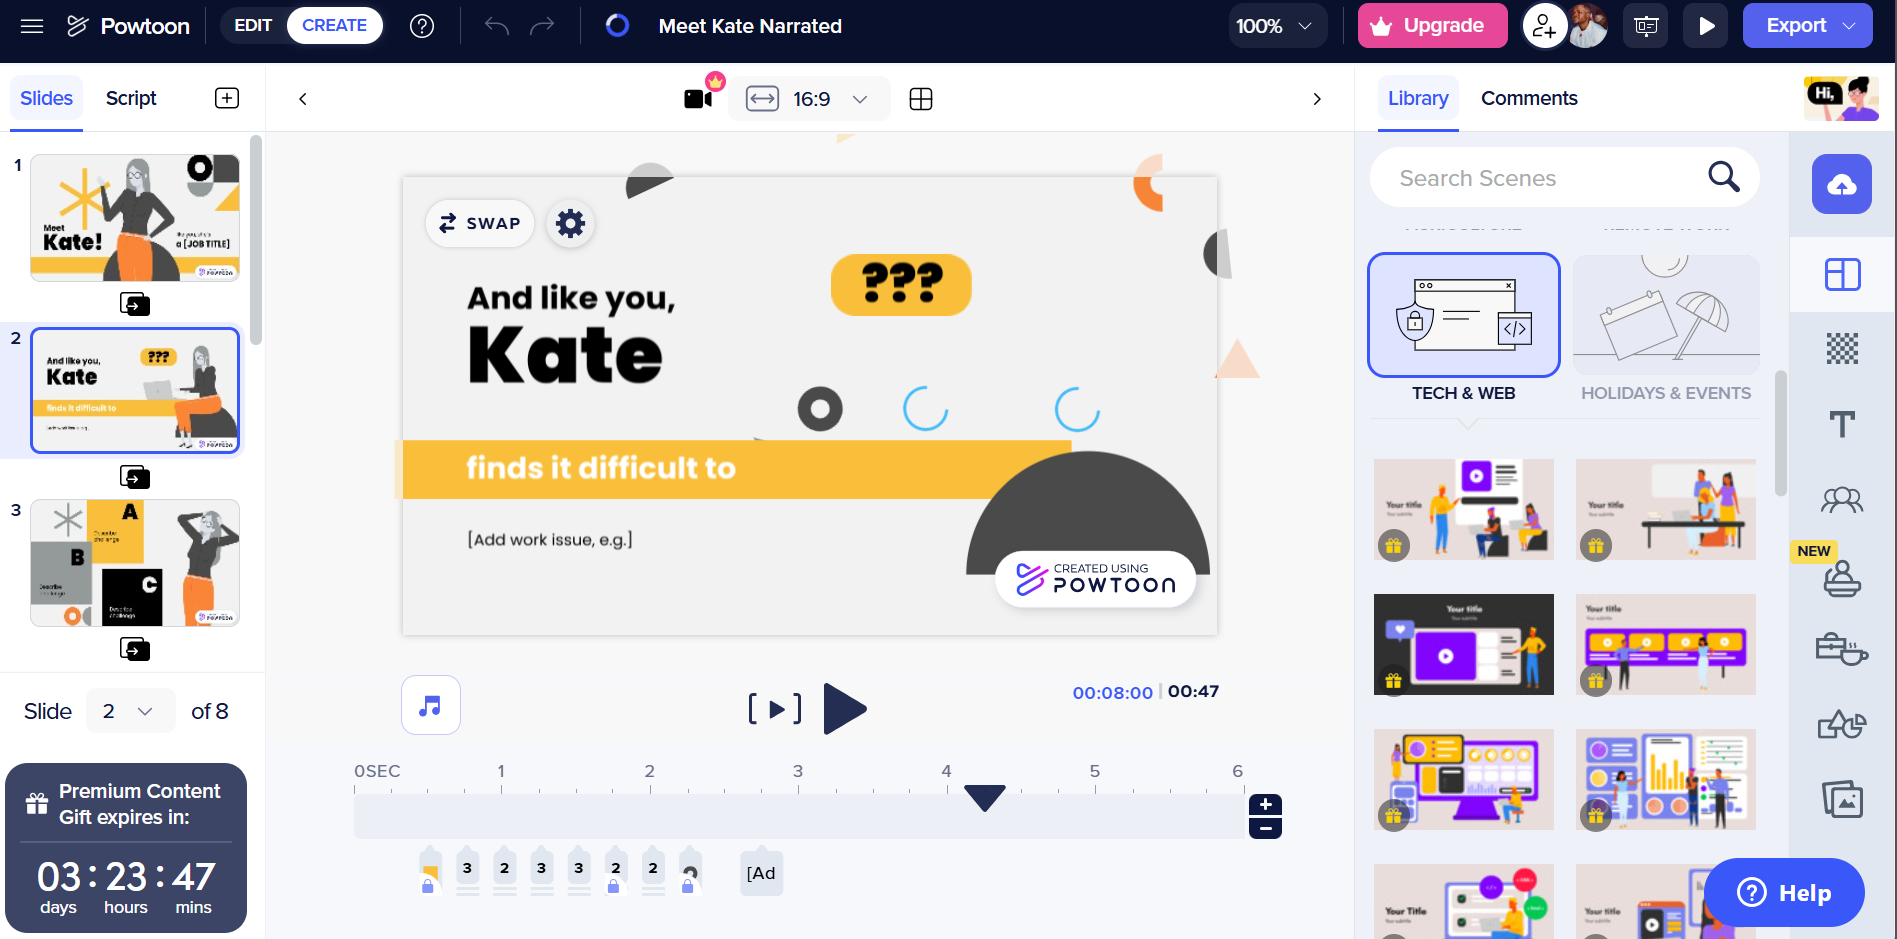The height and width of the screenshot is (939, 1897).
Task: Set transition icon below slide 2
Action: click(x=135, y=477)
